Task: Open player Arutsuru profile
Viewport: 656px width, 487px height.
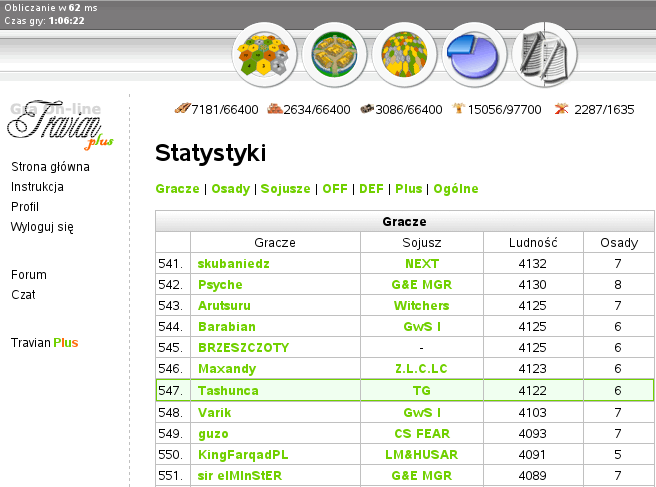Action: tap(224, 306)
